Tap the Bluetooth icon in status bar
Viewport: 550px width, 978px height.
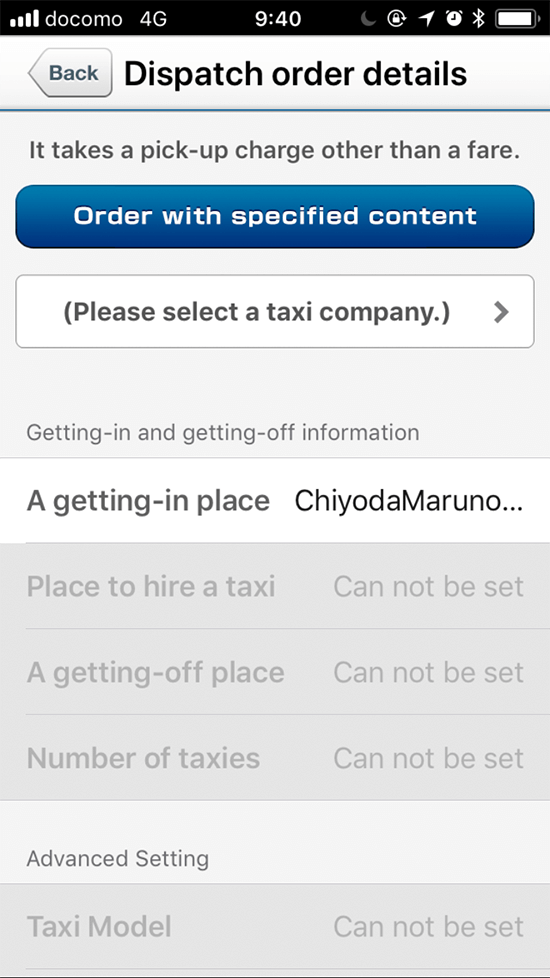click(x=478, y=19)
